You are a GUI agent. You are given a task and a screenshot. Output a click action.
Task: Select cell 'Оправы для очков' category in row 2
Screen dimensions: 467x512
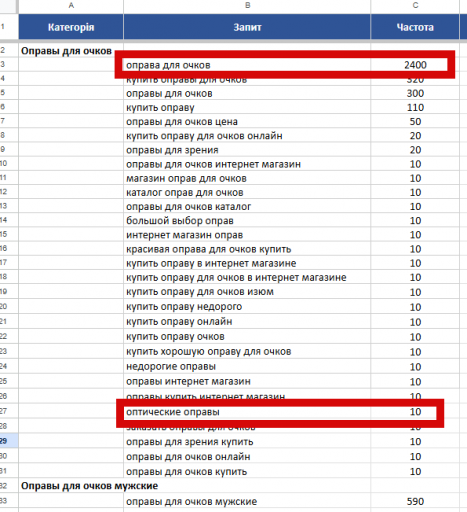(71, 51)
